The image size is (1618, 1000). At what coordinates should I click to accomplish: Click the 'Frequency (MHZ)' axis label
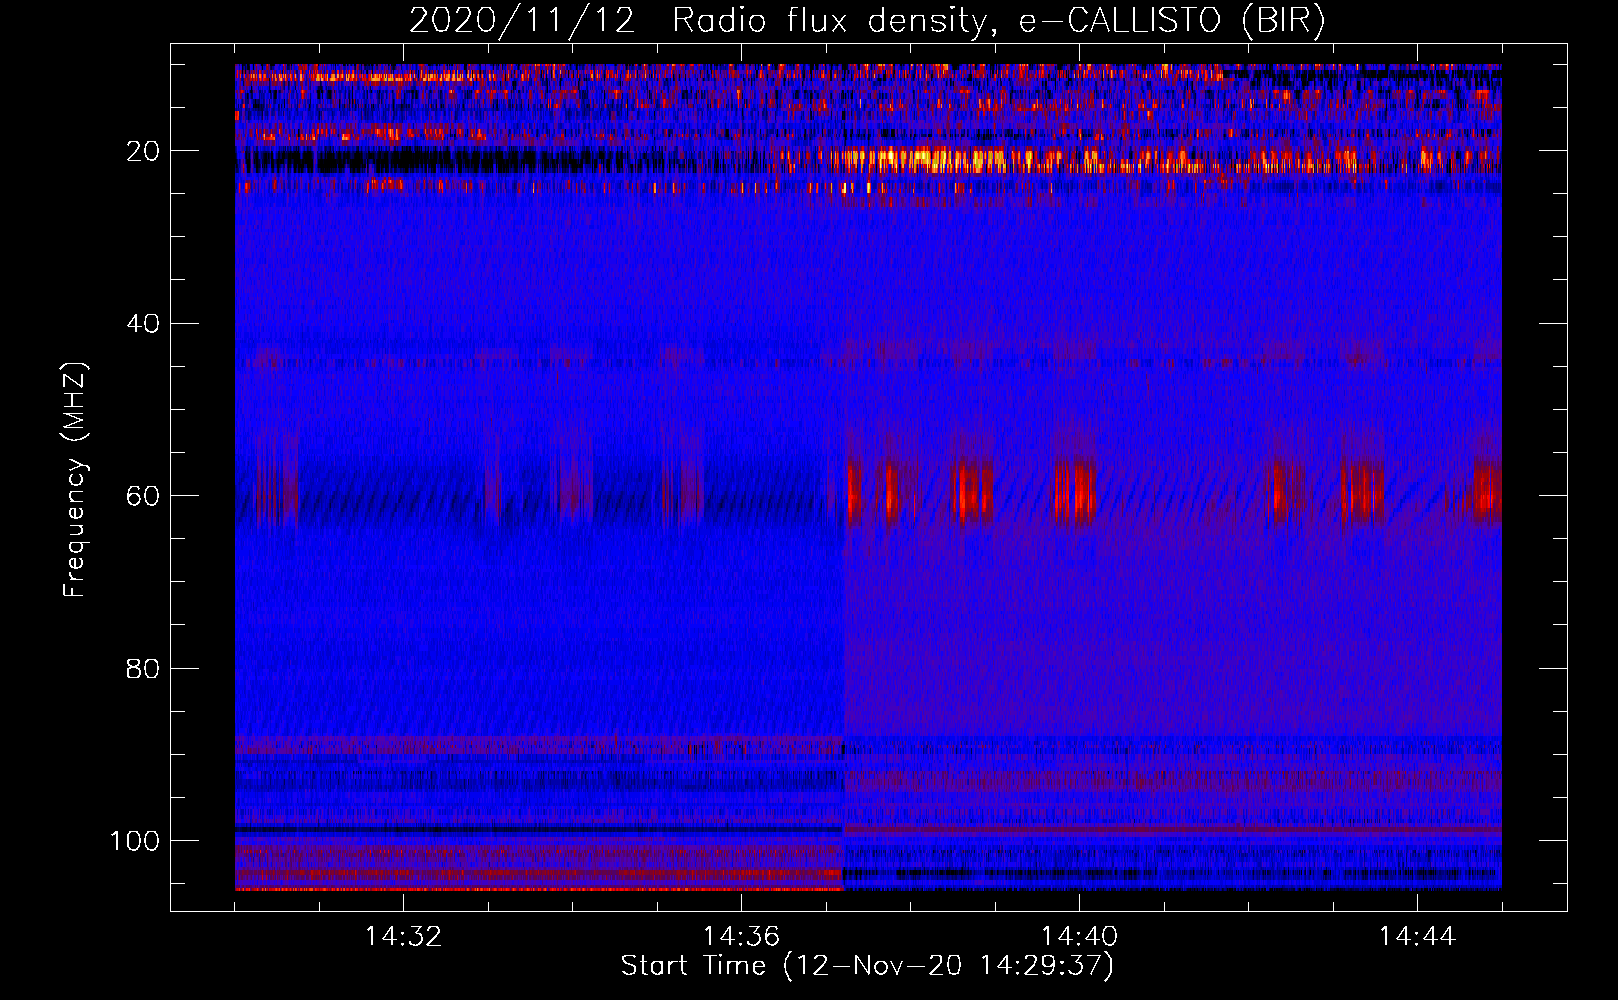75,480
